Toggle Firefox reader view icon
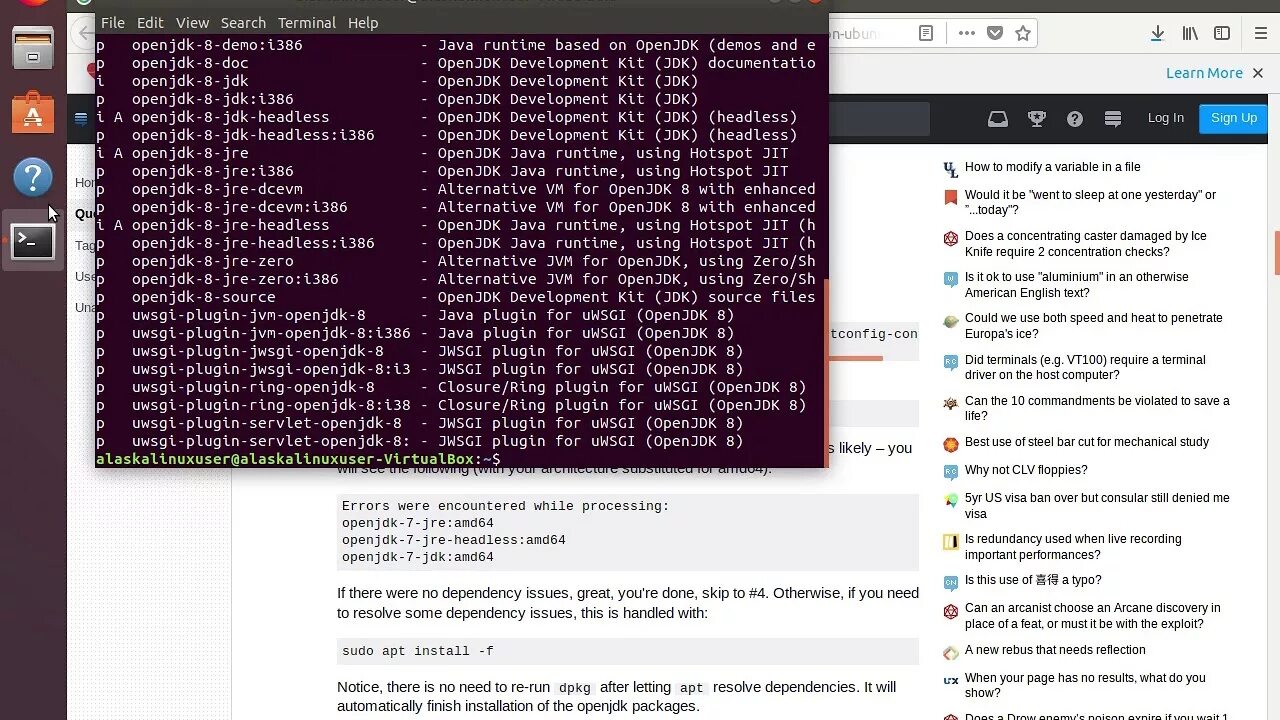Image resolution: width=1280 pixels, height=720 pixels. [x=927, y=33]
